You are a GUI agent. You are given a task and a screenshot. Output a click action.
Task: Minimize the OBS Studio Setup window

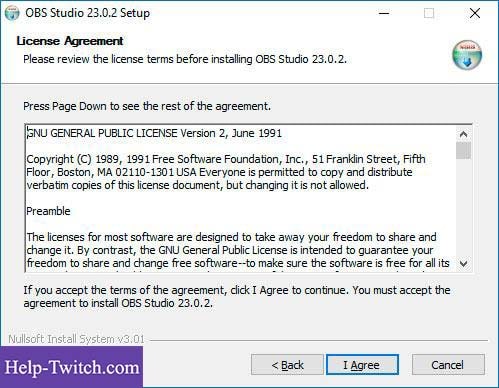point(384,13)
